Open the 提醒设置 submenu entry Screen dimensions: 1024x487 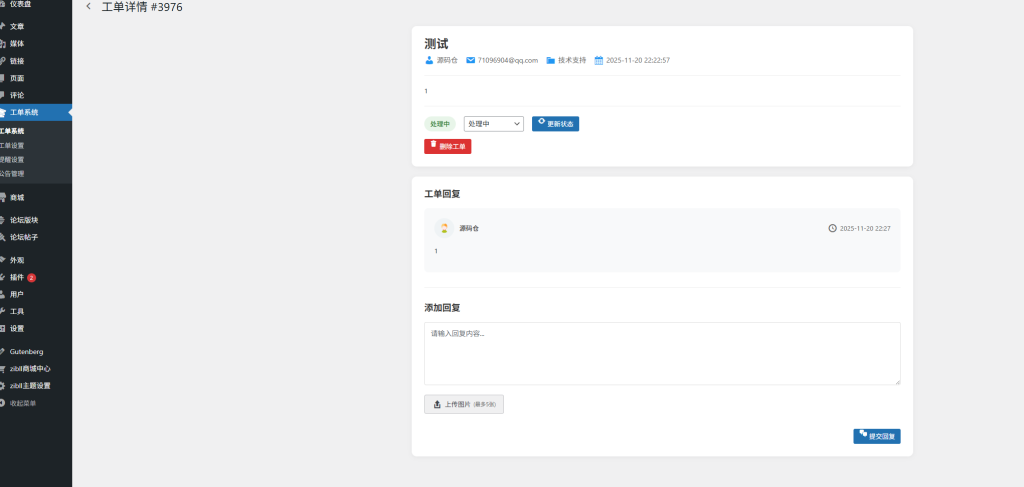tap(12, 160)
